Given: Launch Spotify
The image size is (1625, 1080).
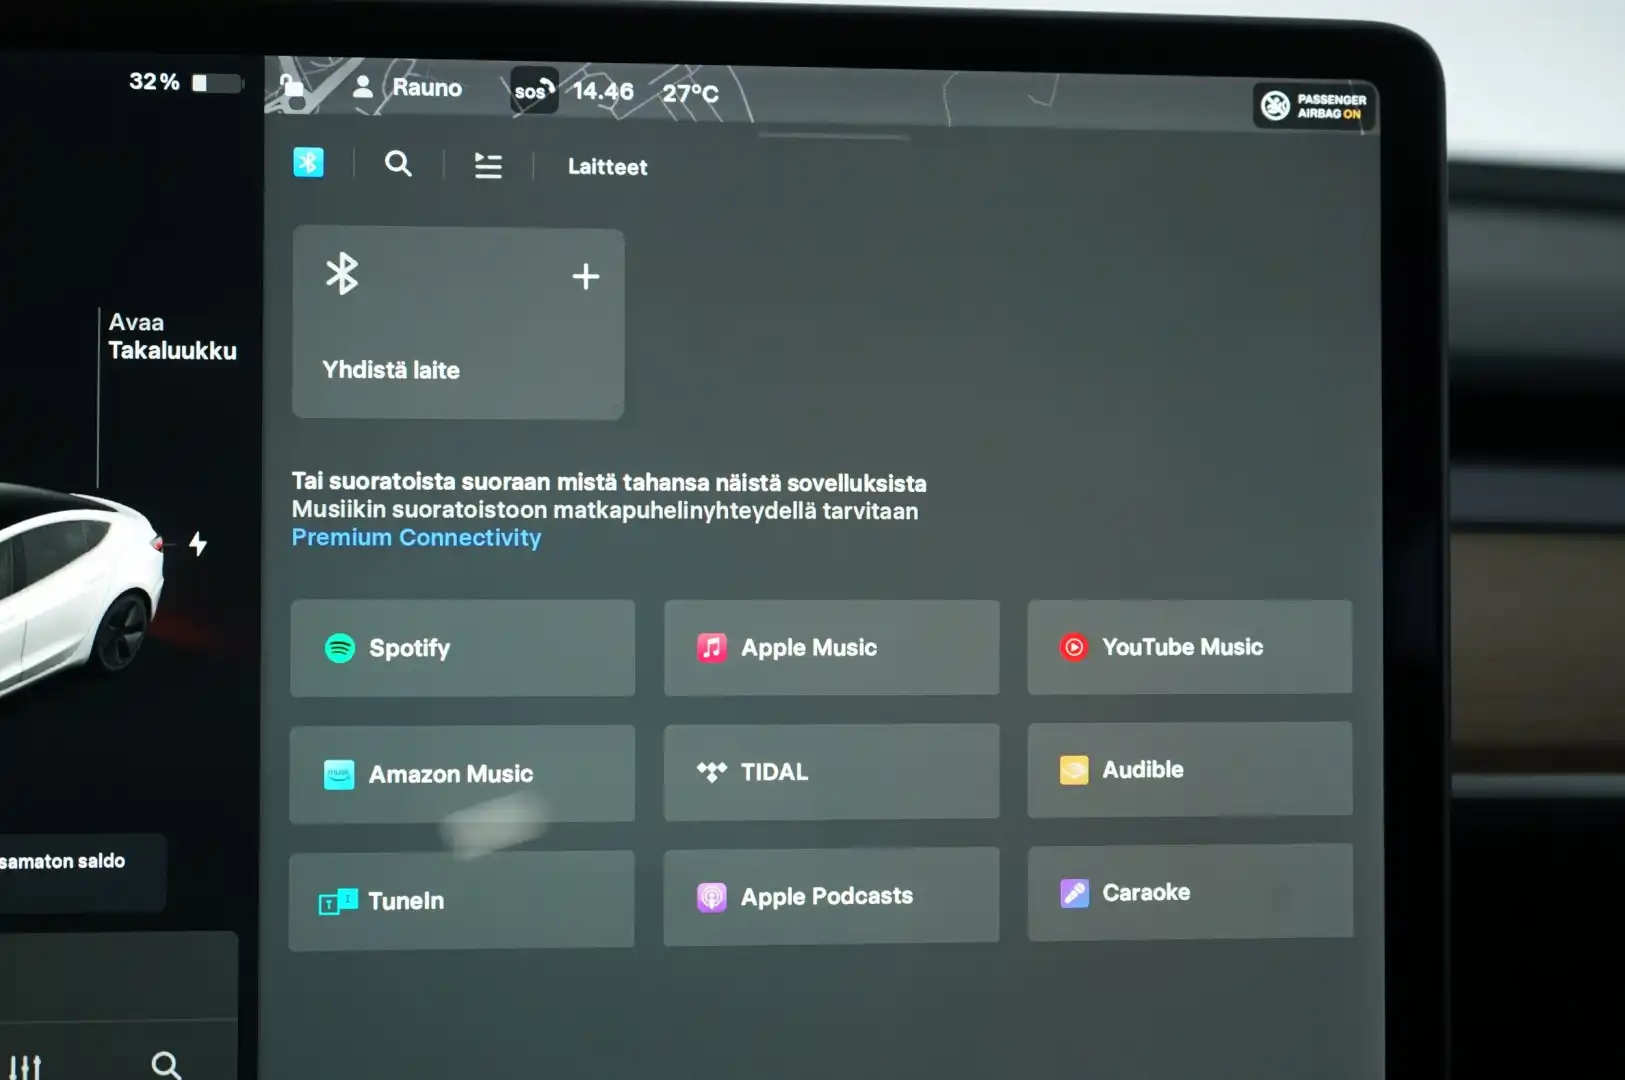Looking at the screenshot, I should click(462, 648).
